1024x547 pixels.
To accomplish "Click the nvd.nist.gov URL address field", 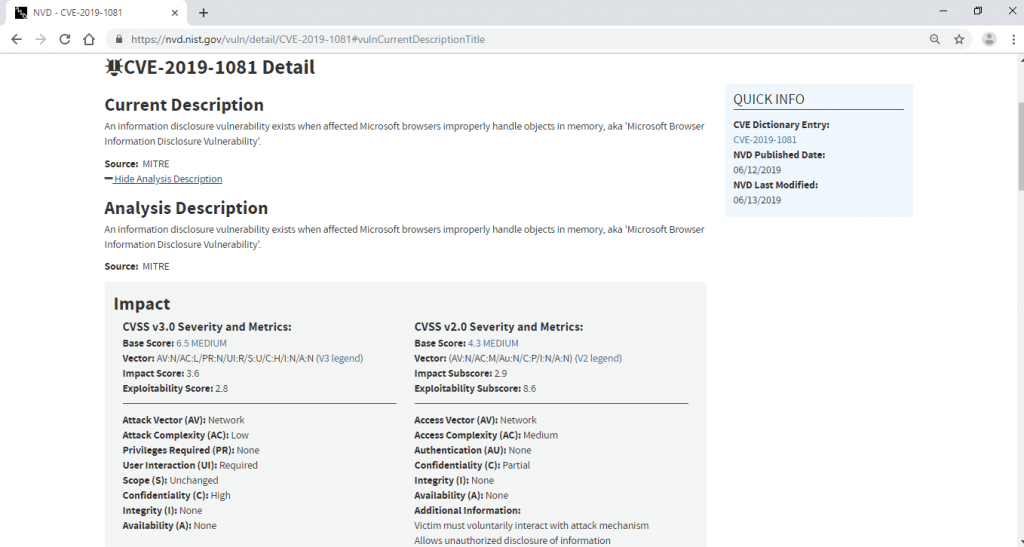I will [x=516, y=39].
